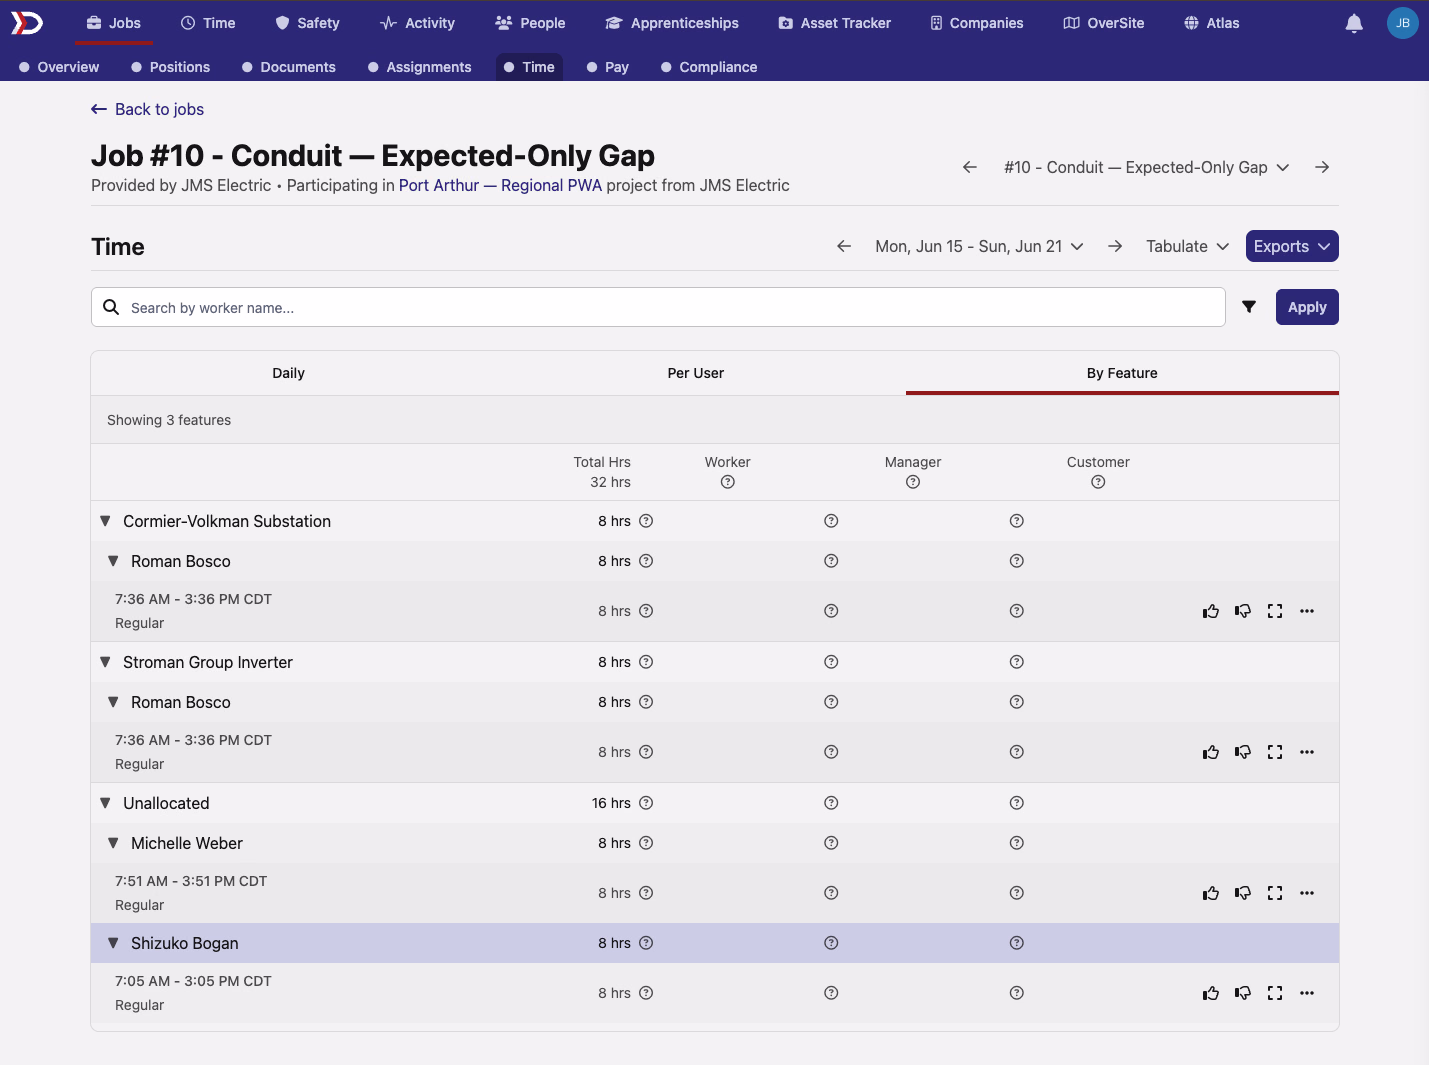1429x1065 pixels.
Task: Open the Overview sub-tab
Action: [x=59, y=67]
